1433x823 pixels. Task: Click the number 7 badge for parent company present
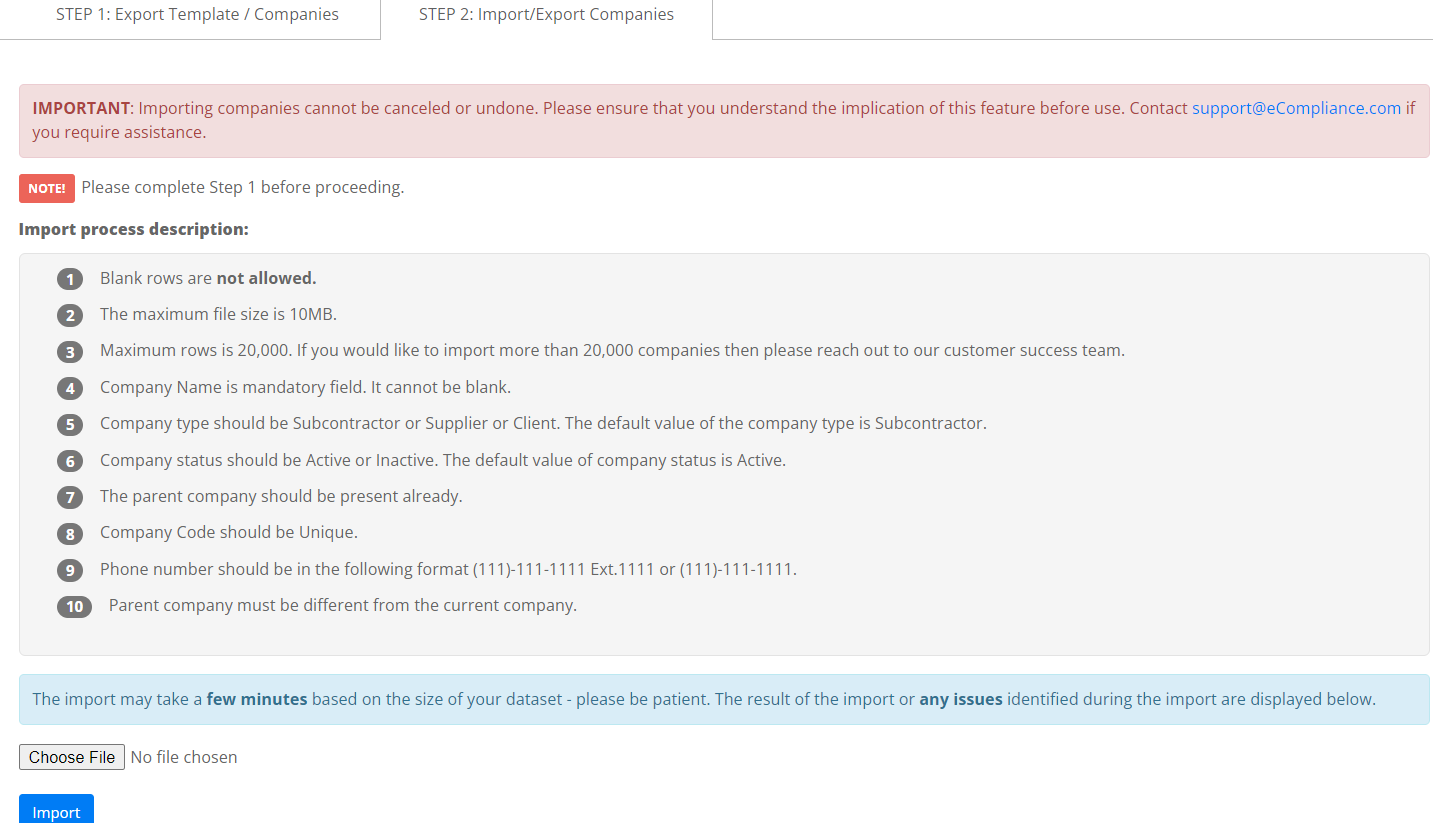tap(70, 497)
